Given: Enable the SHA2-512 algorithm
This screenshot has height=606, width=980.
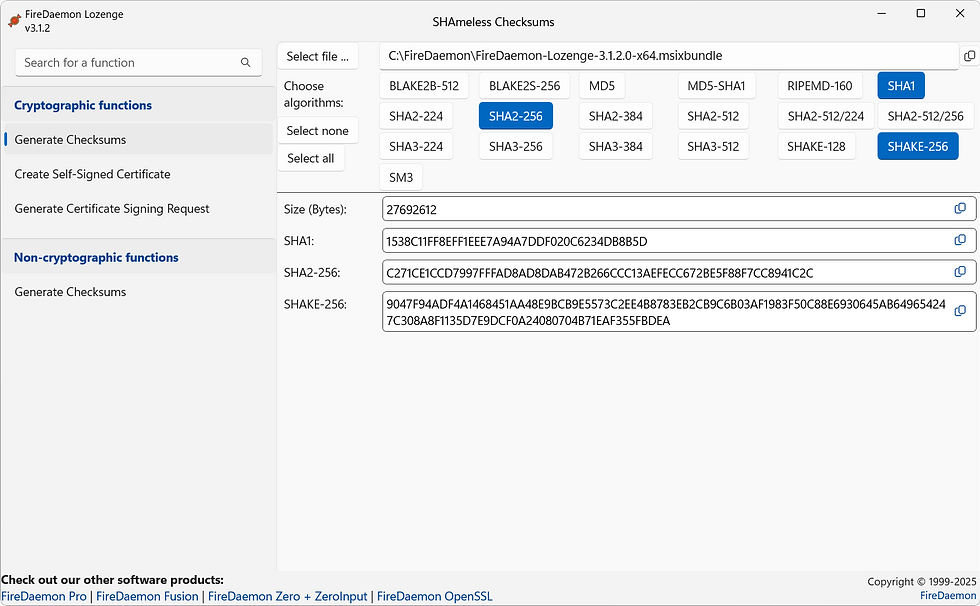Looking at the screenshot, I should tap(713, 116).
